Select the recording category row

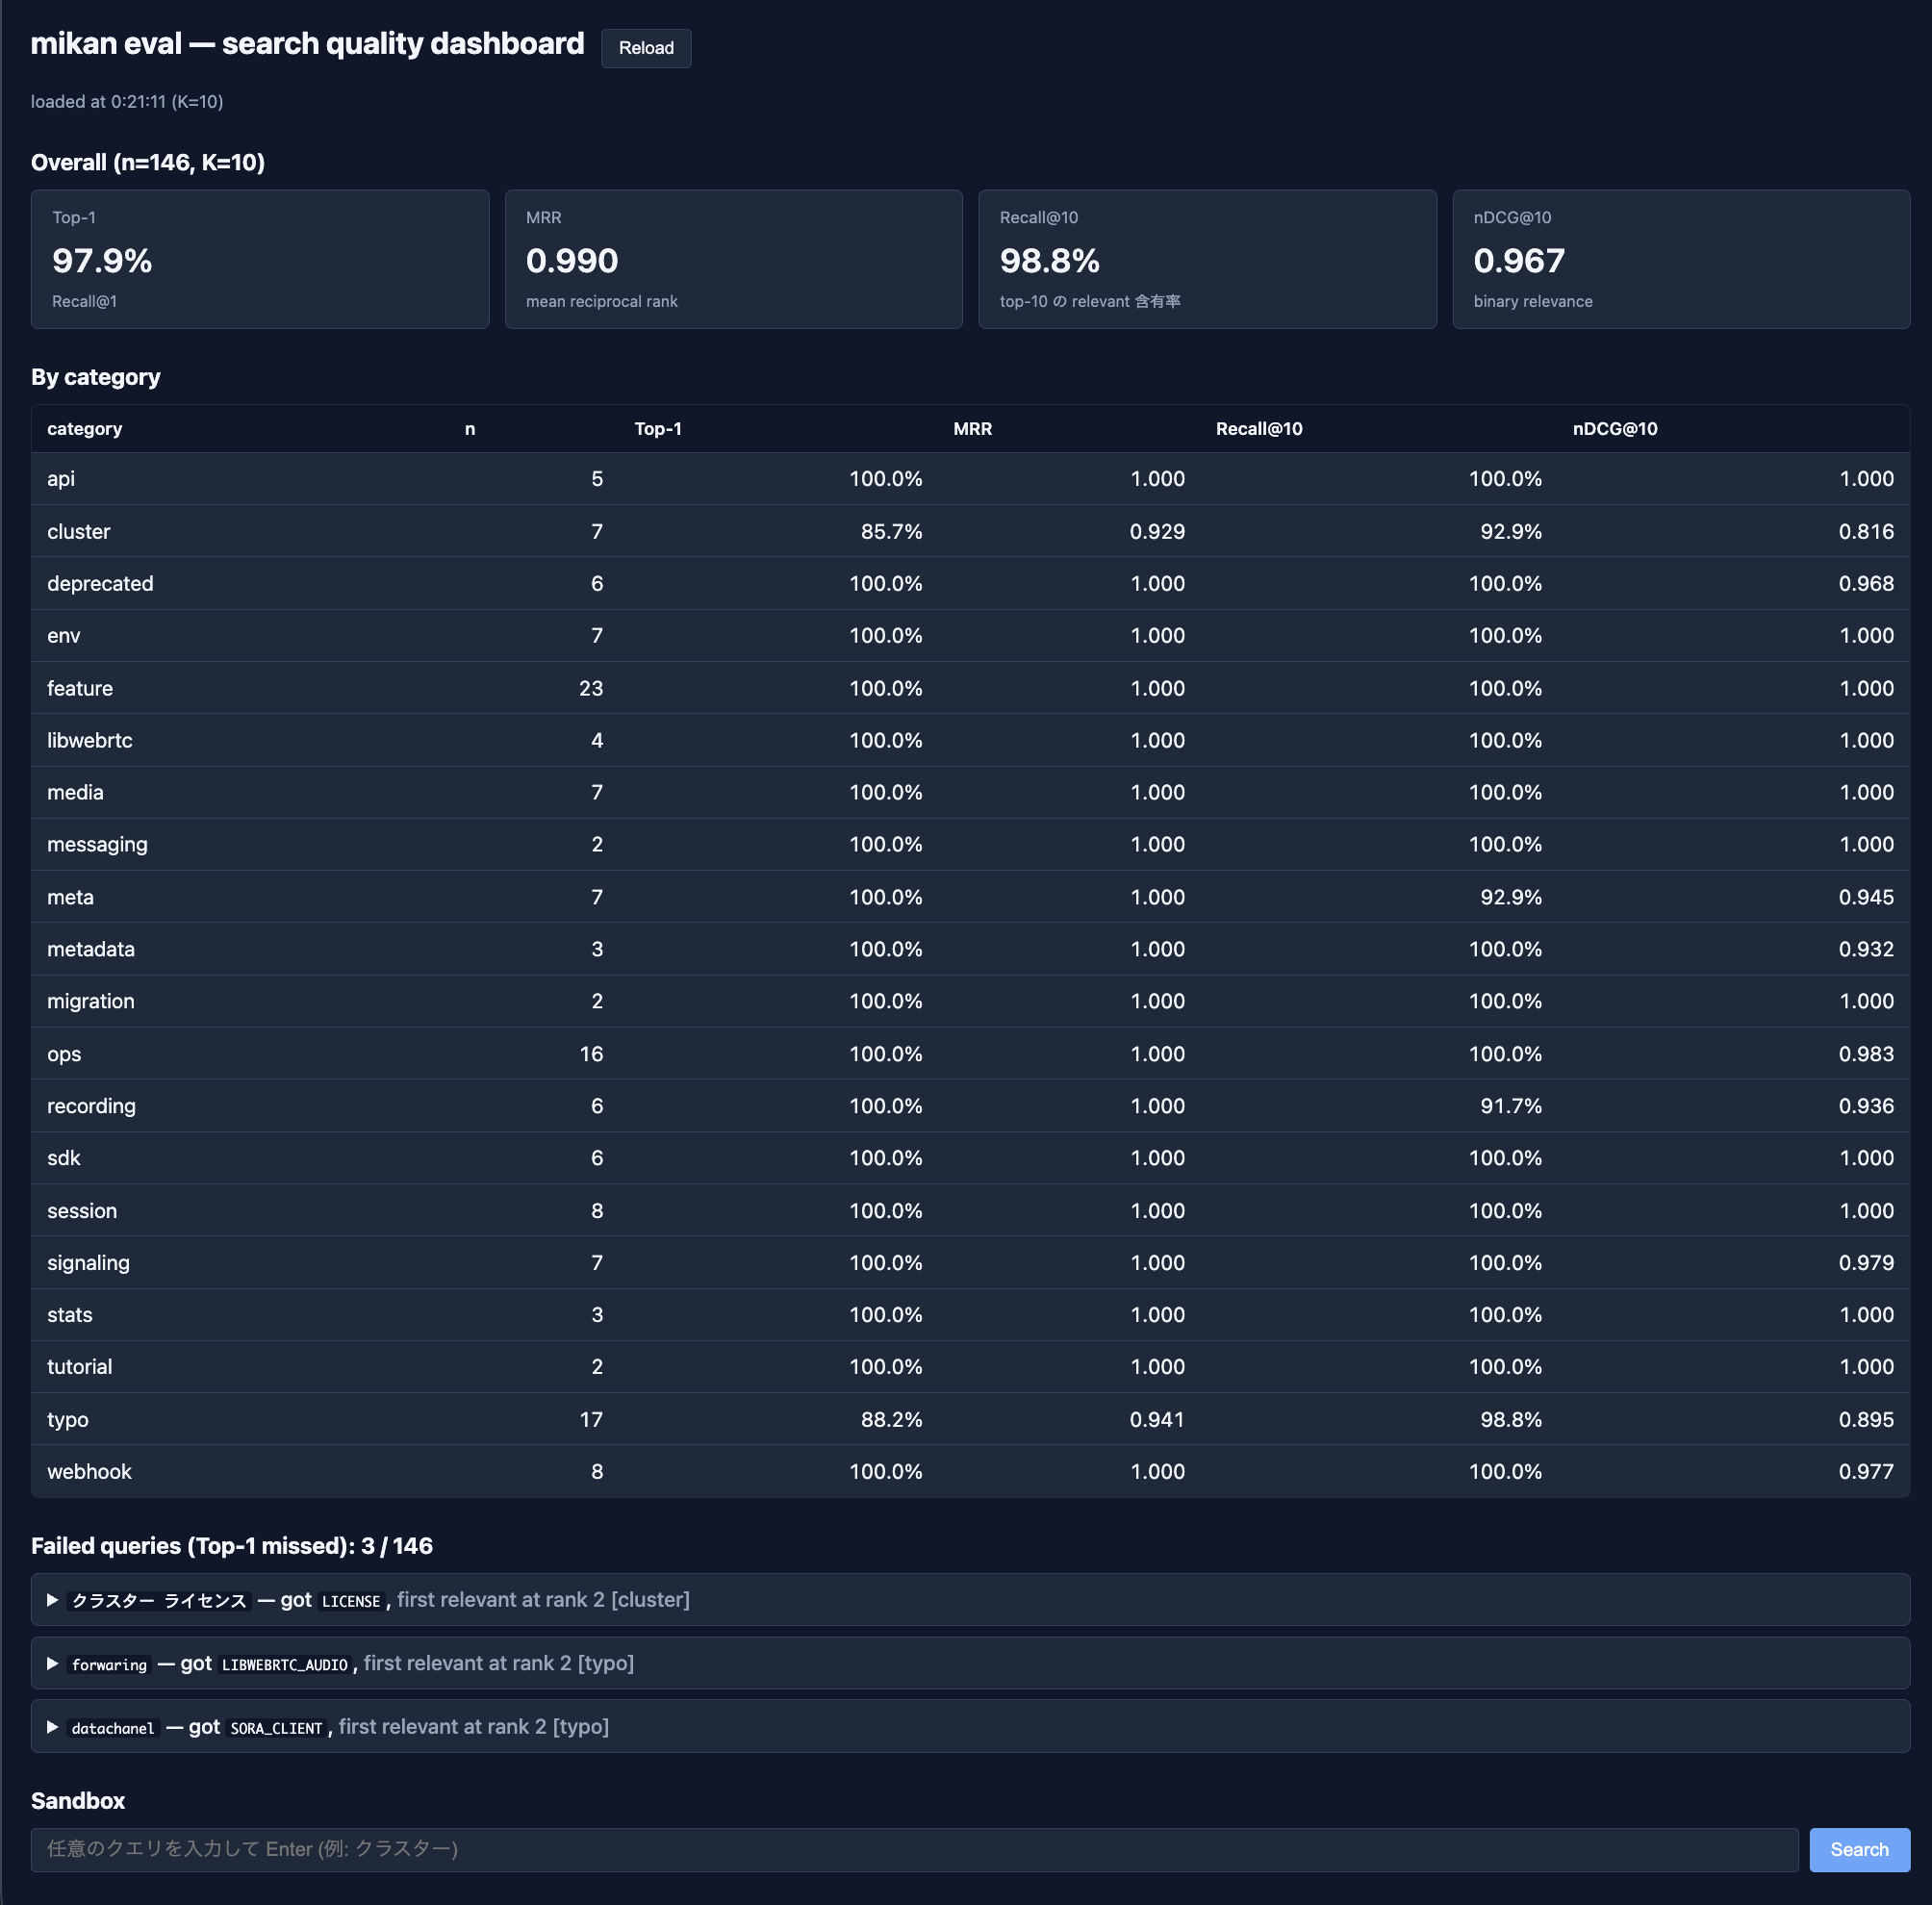(x=91, y=1106)
